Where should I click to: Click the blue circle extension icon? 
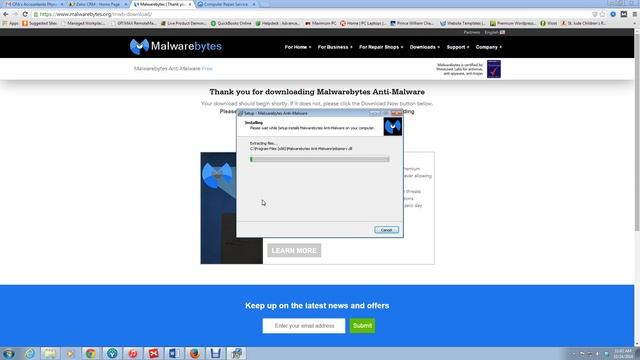[x=613, y=14]
